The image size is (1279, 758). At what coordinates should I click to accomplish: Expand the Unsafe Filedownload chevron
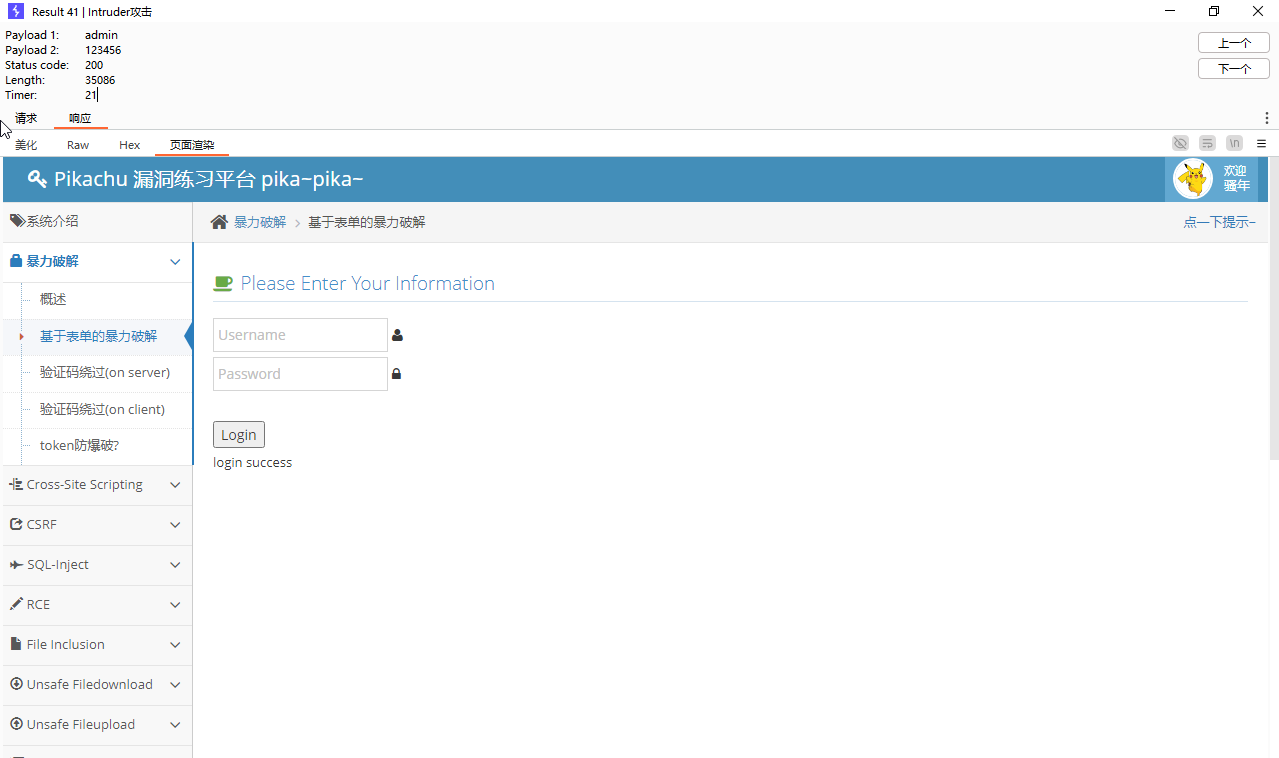click(175, 685)
